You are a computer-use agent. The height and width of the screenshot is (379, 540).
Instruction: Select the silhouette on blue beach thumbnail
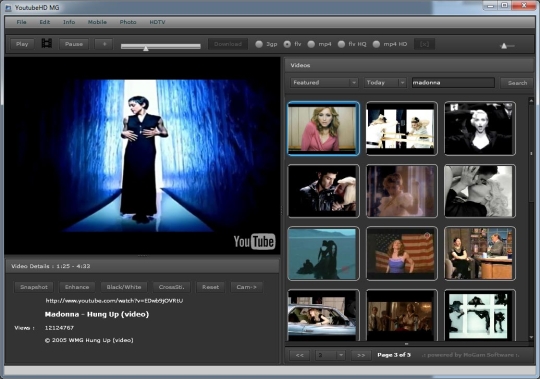coord(323,253)
